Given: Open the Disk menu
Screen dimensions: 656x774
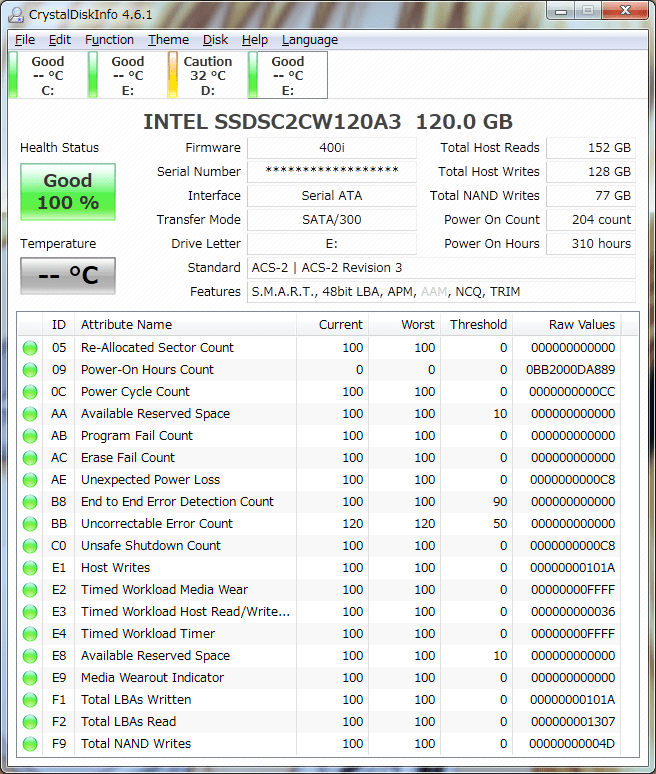Looking at the screenshot, I should pos(215,39).
